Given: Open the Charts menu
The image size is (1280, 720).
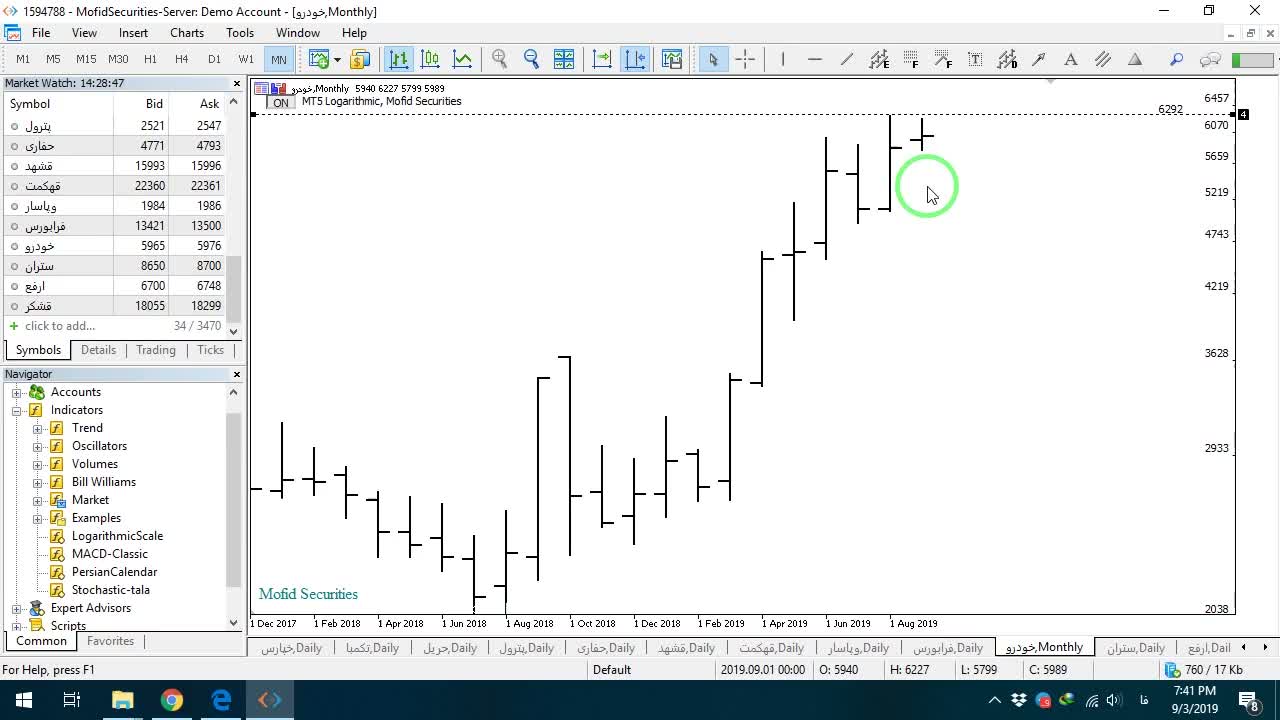Looking at the screenshot, I should [x=187, y=33].
